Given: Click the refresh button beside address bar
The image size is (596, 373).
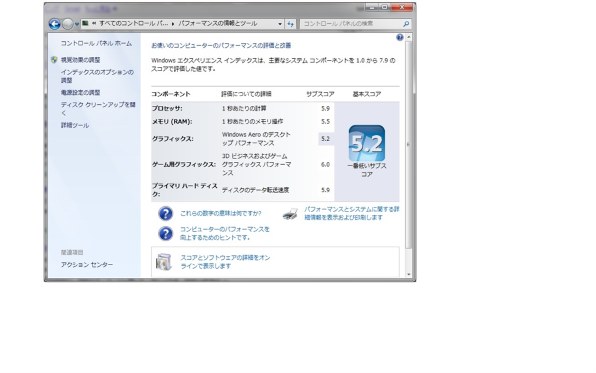Looking at the screenshot, I should click(x=291, y=24).
